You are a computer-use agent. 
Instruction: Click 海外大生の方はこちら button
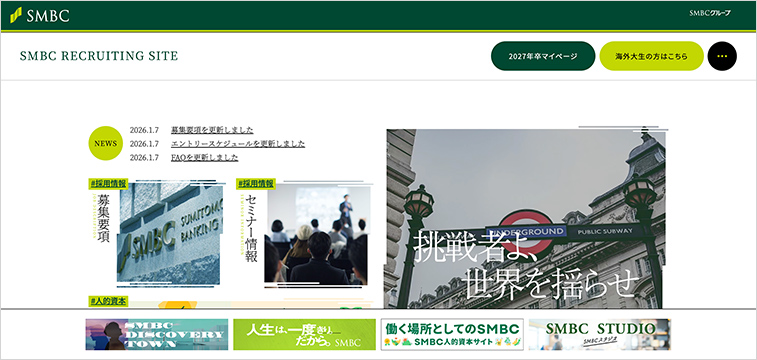point(651,56)
